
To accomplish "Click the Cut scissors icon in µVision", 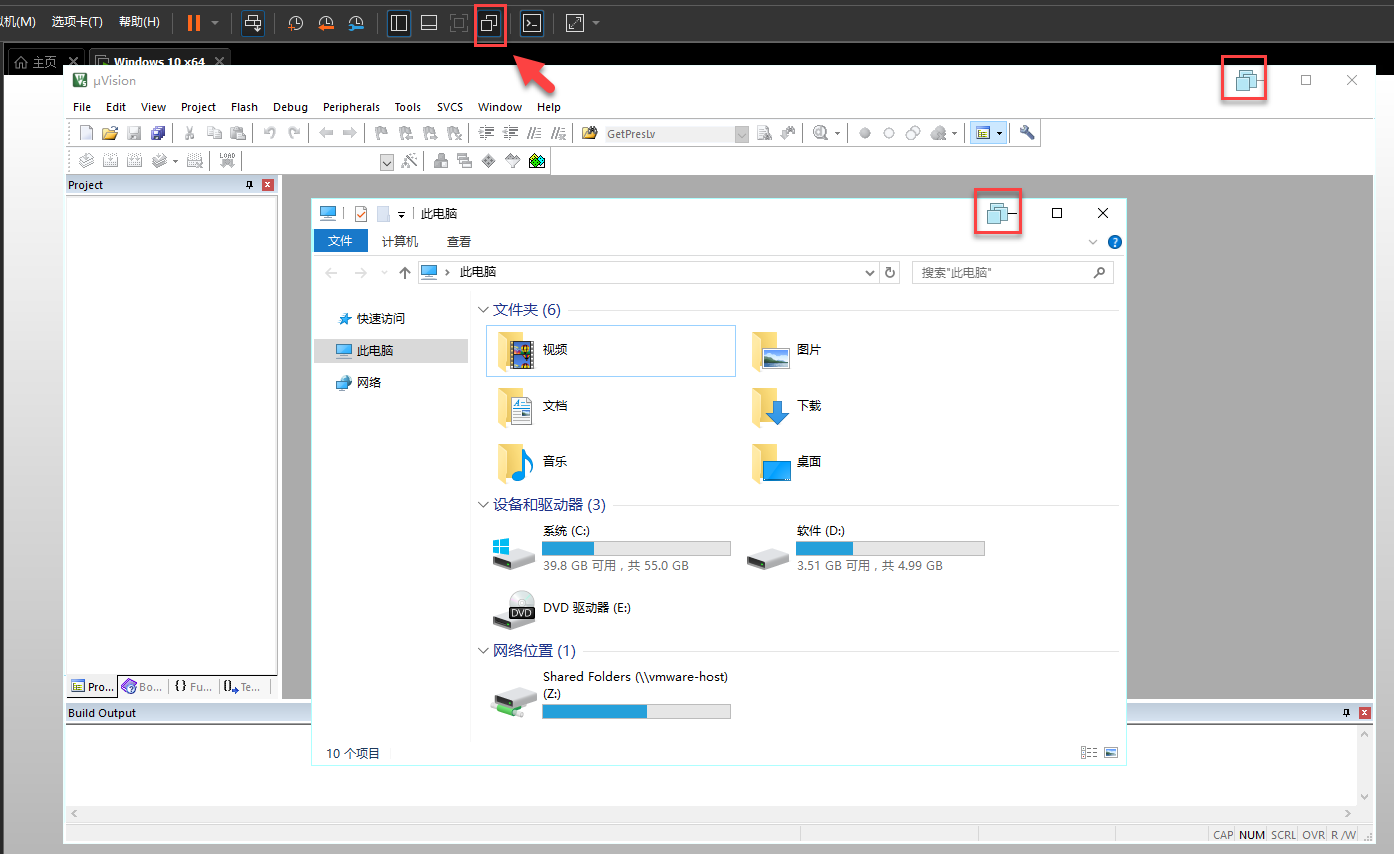I will pos(189,133).
